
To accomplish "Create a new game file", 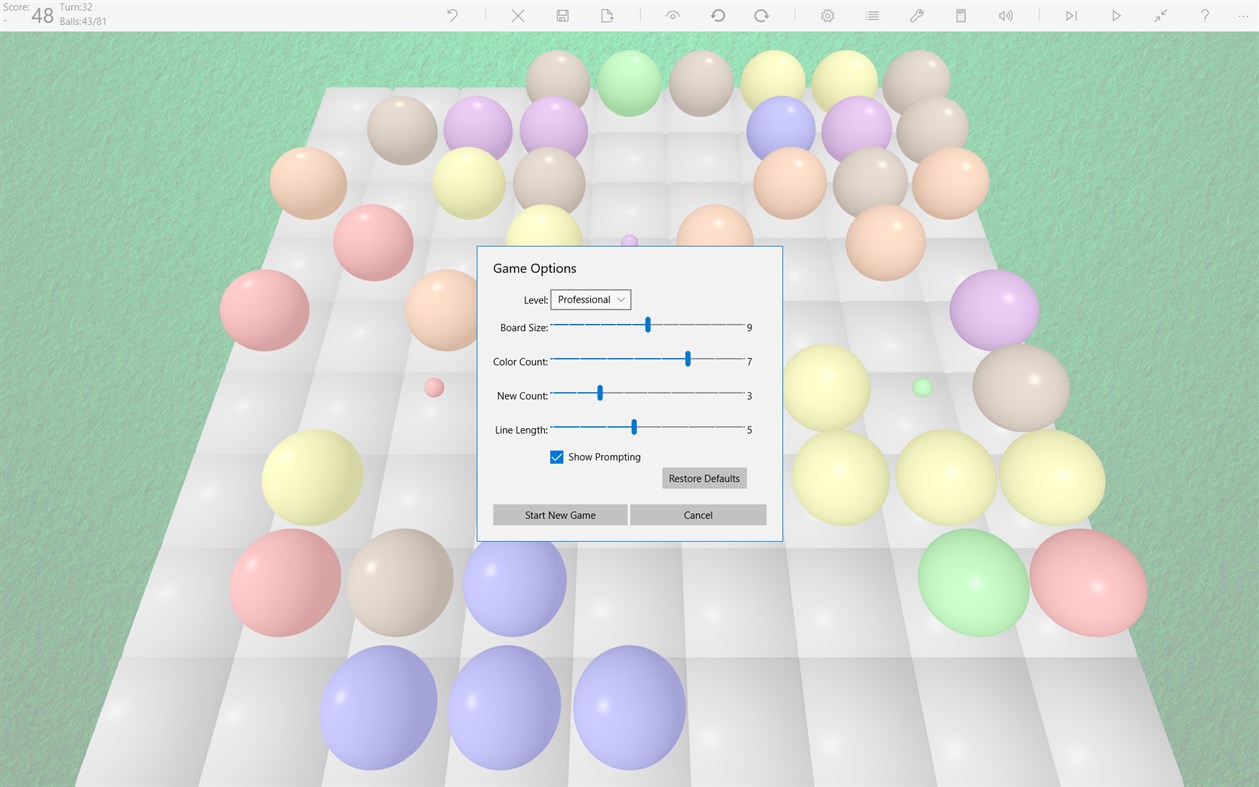I will click(607, 15).
